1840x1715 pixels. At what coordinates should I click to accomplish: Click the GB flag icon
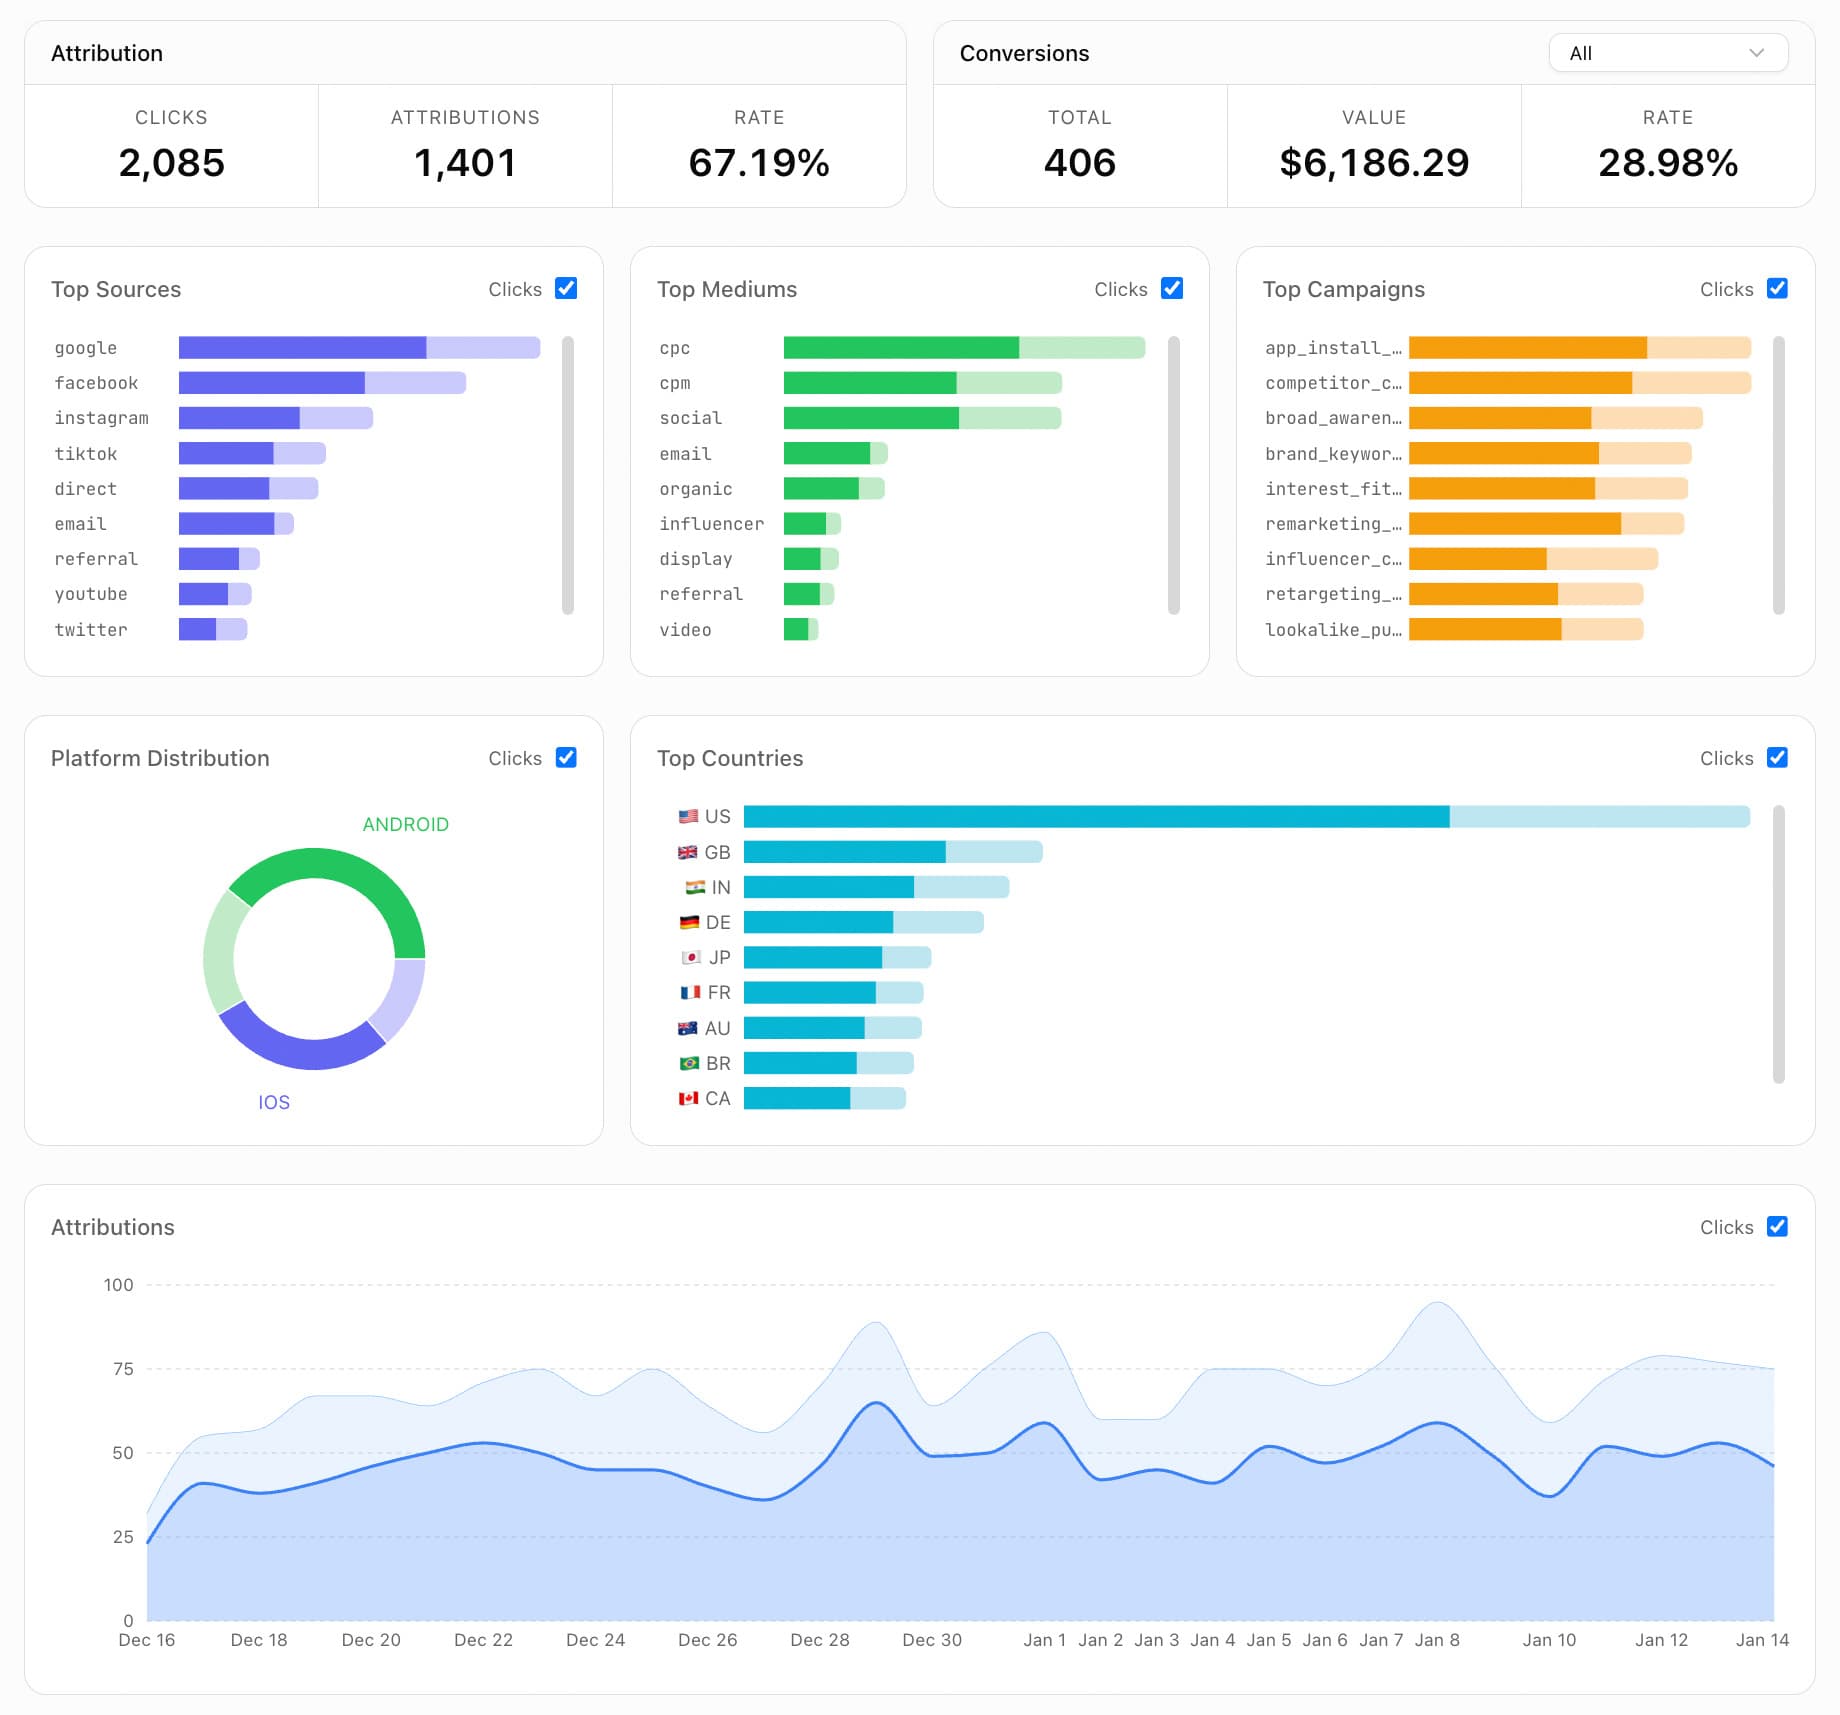[x=689, y=852]
